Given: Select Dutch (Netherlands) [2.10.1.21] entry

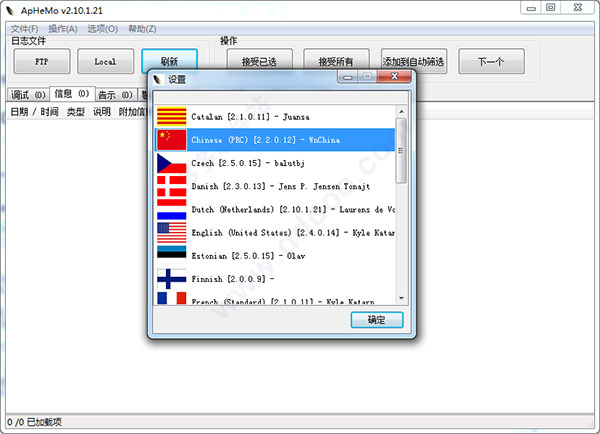Looking at the screenshot, I should pos(275,209).
